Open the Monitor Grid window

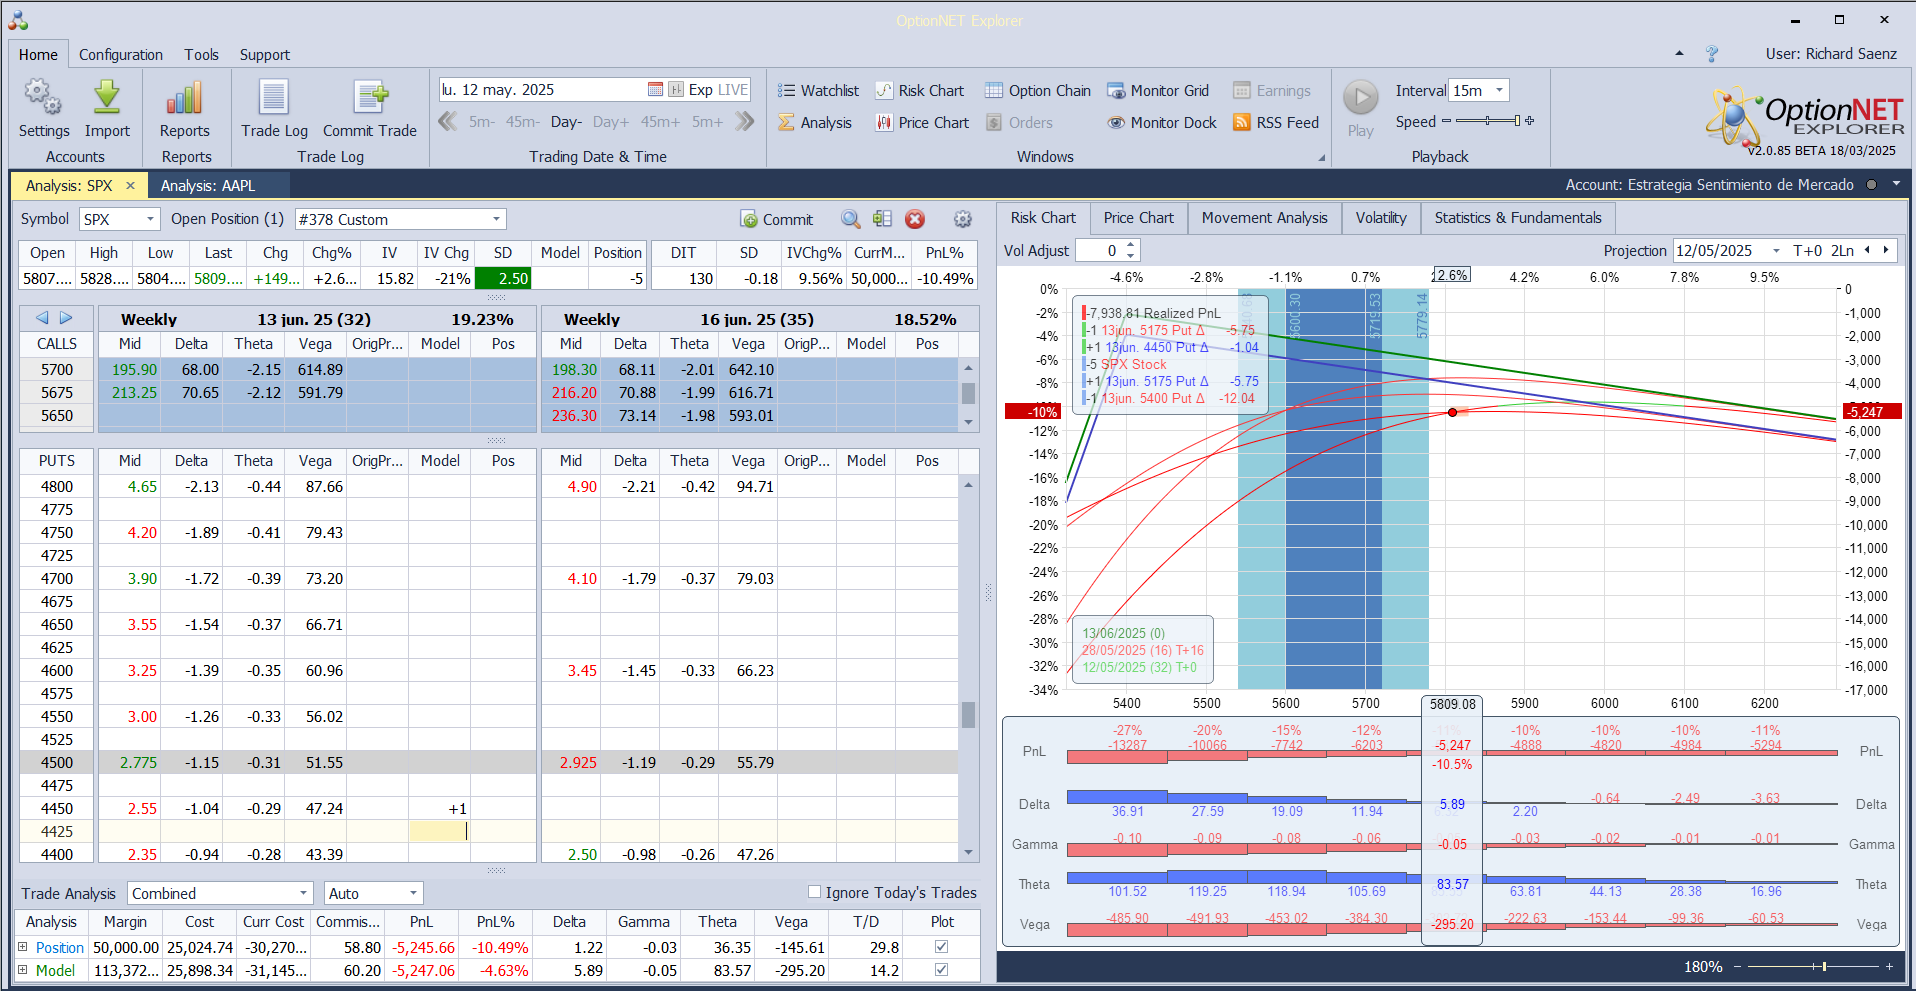coord(1158,91)
